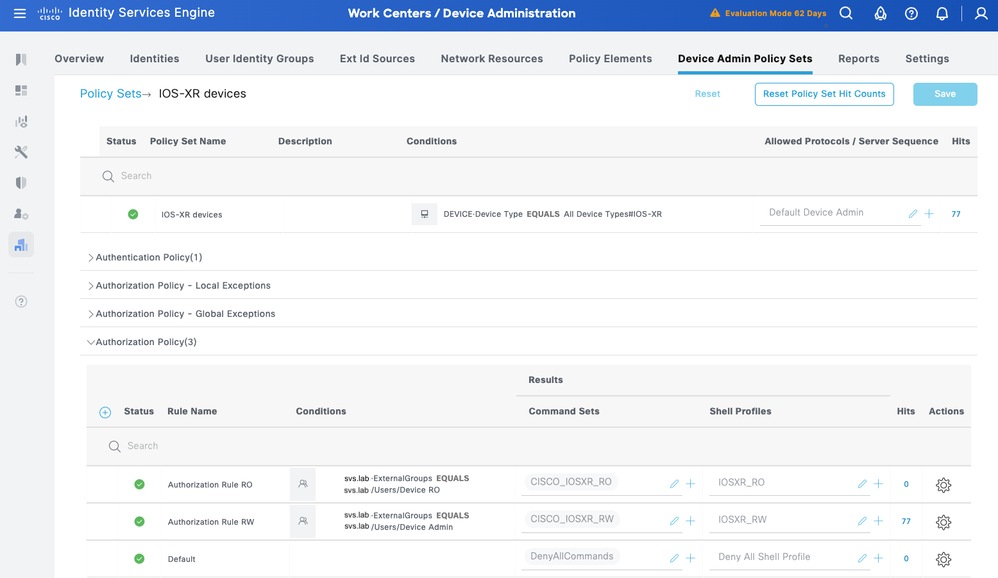Open the user account profile icon
Image resolution: width=998 pixels, height=578 pixels.
tap(981, 14)
